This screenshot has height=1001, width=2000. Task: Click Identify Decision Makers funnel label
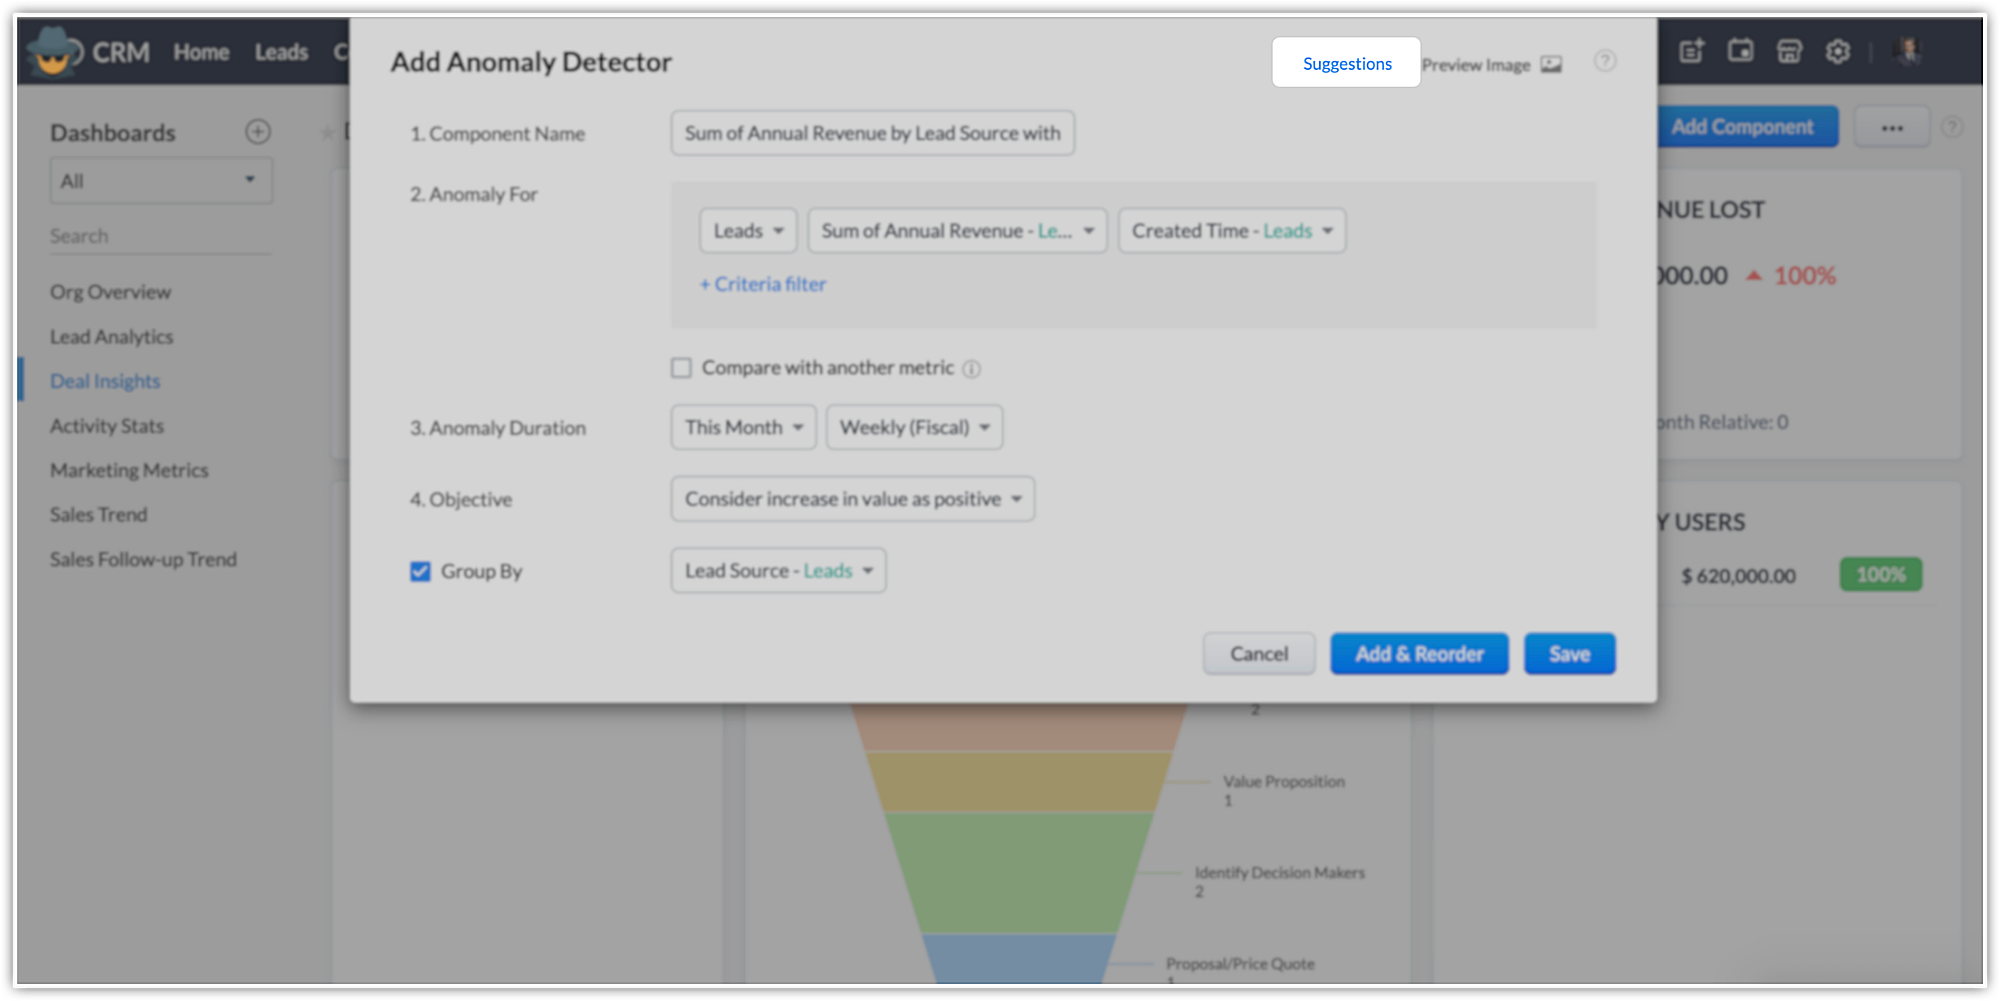coord(1279,872)
